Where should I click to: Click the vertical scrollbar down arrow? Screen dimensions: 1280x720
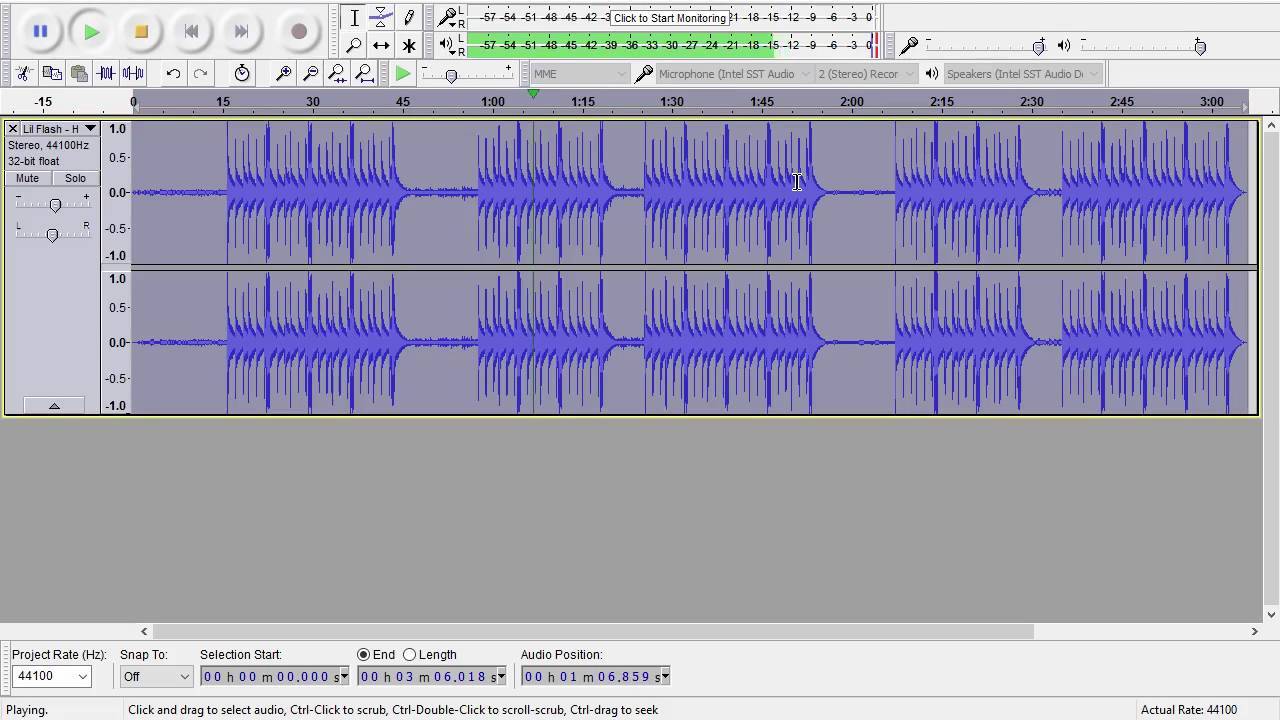click(x=1272, y=615)
